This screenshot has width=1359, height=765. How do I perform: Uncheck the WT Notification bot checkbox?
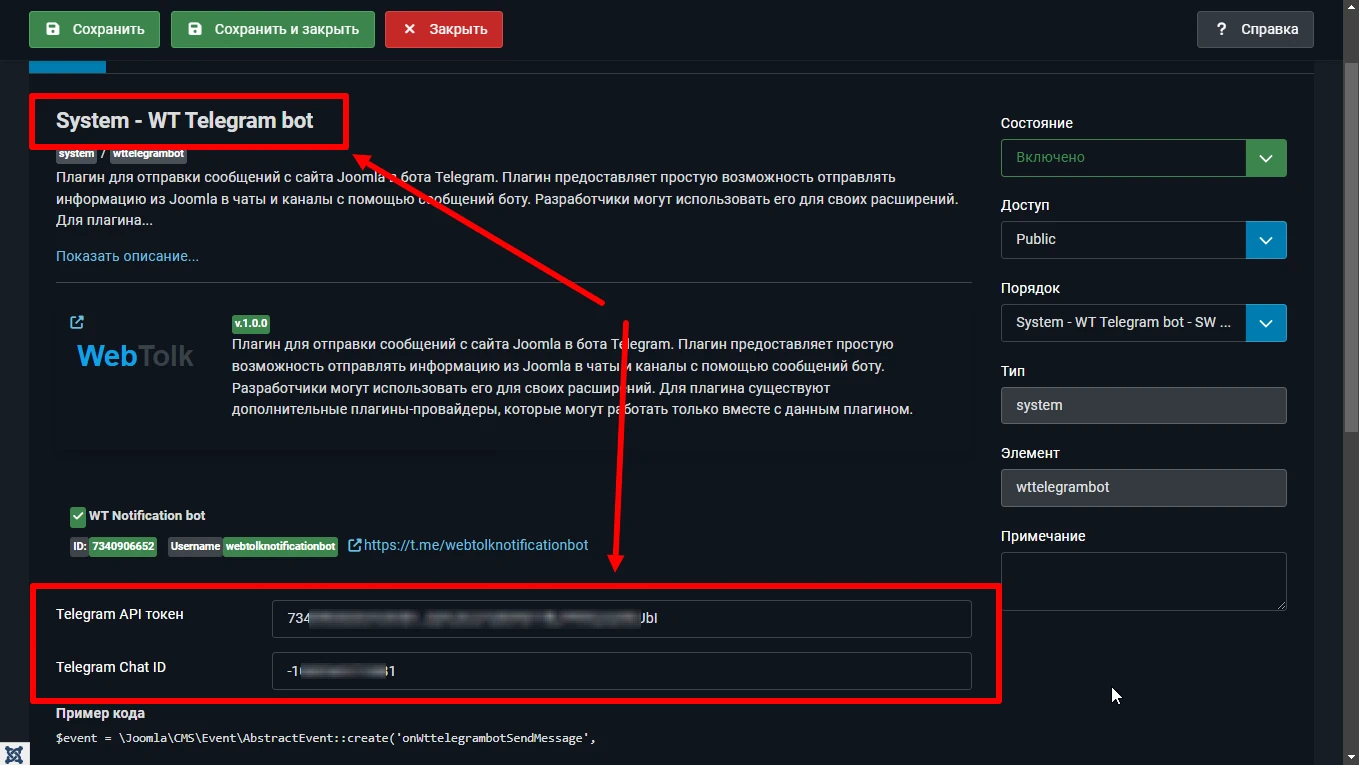pos(77,516)
